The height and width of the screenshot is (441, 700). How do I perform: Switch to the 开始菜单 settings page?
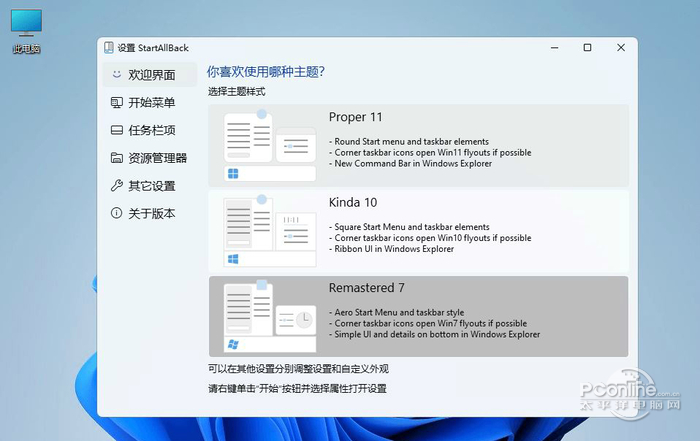(150, 103)
